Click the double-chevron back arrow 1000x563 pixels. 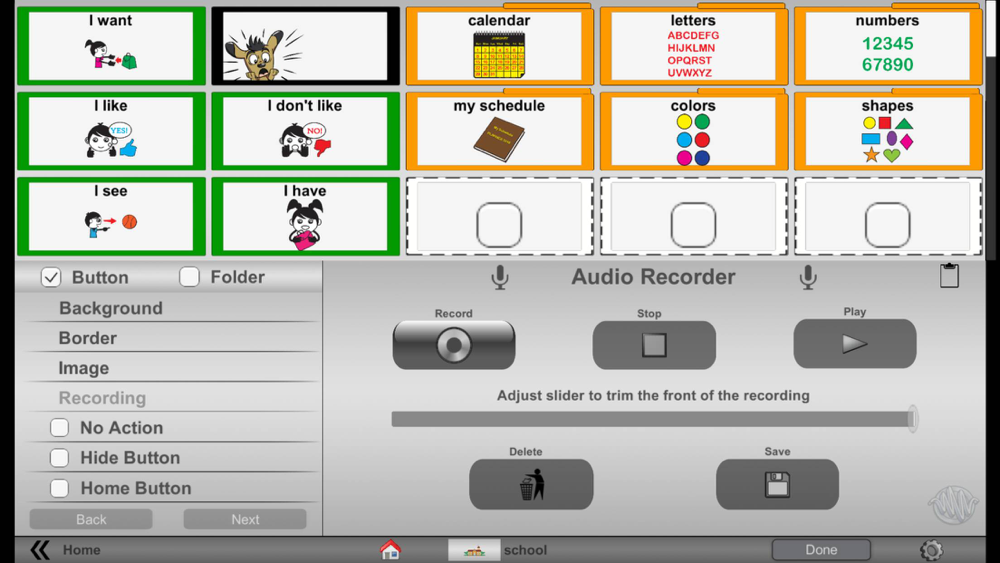click(x=40, y=550)
